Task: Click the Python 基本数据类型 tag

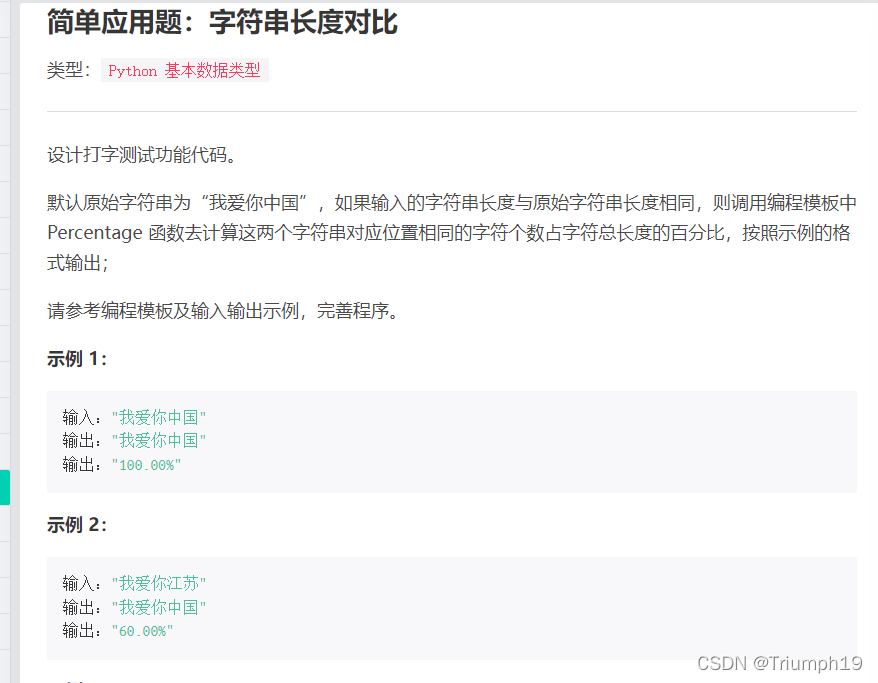Action: 185,71
